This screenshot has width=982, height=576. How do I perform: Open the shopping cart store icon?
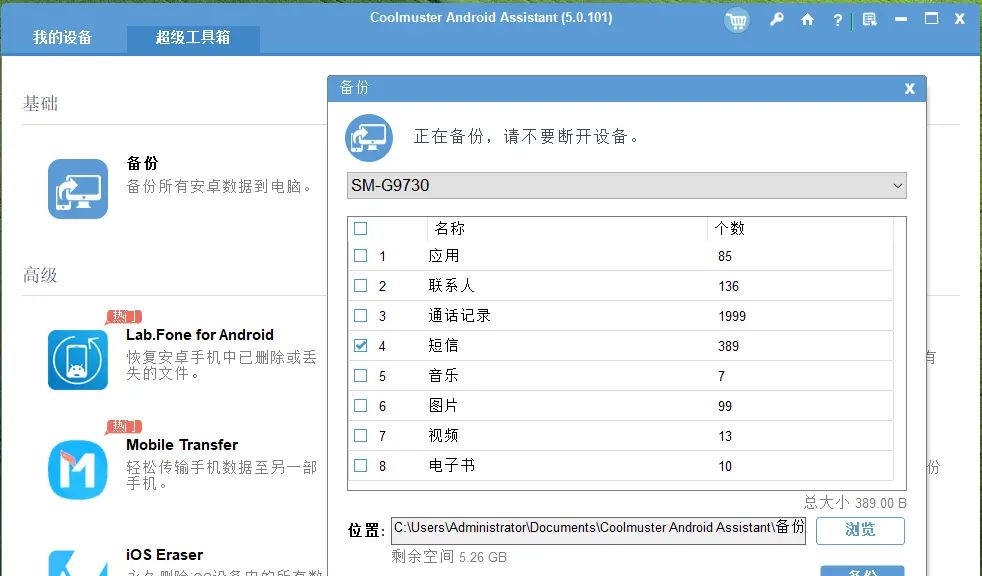tap(737, 19)
